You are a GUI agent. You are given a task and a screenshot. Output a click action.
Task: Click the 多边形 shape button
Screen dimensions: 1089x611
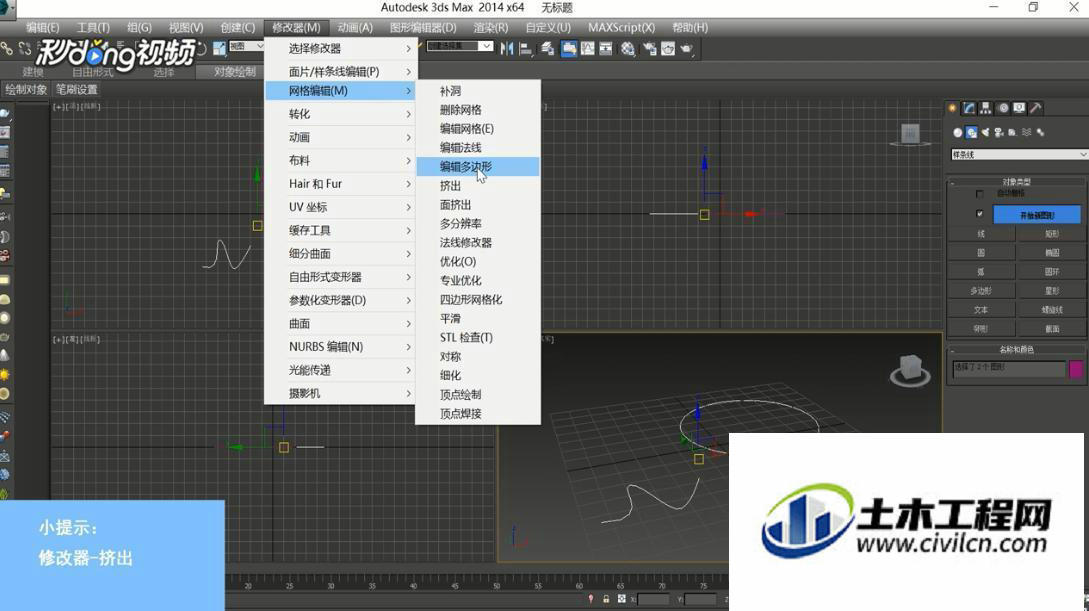coord(981,291)
